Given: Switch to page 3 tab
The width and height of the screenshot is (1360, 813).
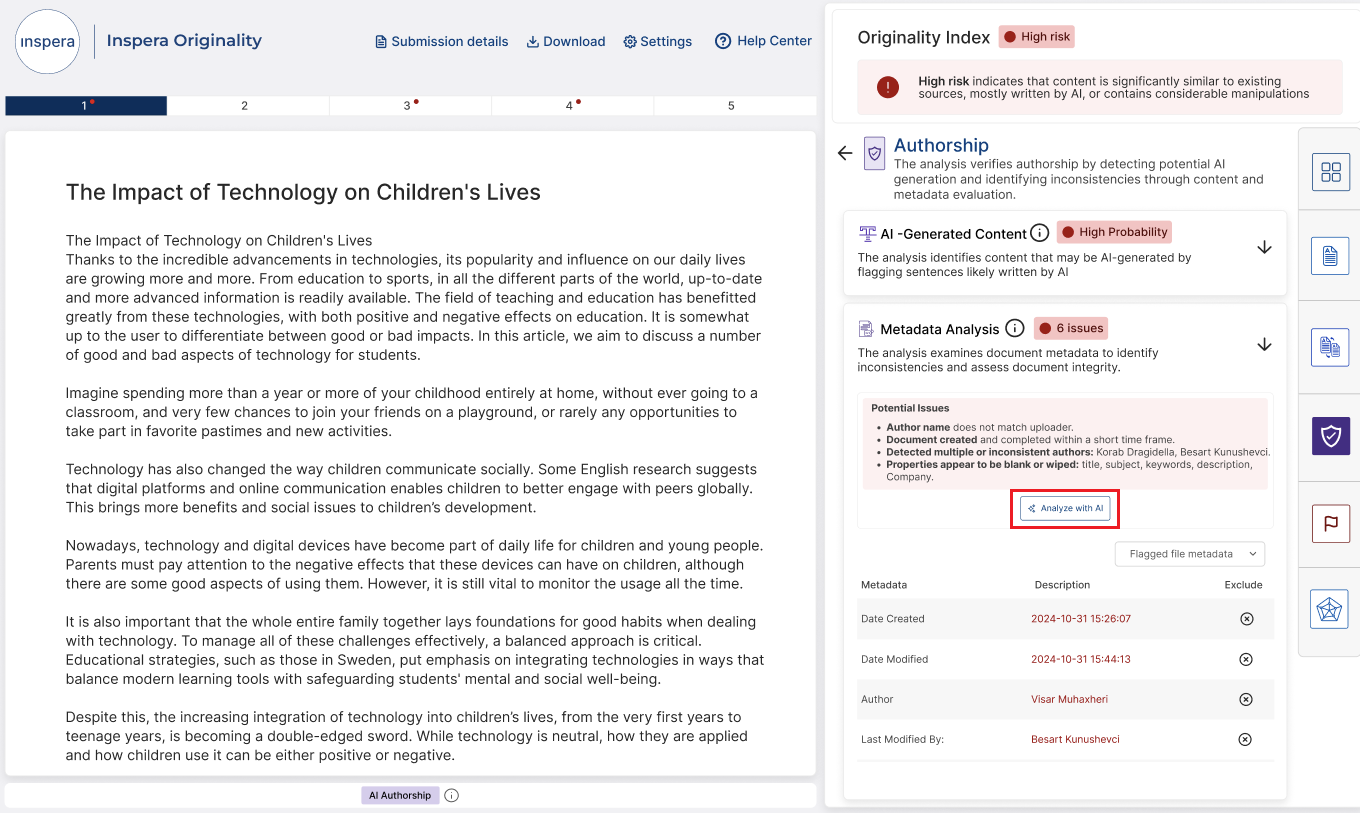Looking at the screenshot, I should coord(410,105).
